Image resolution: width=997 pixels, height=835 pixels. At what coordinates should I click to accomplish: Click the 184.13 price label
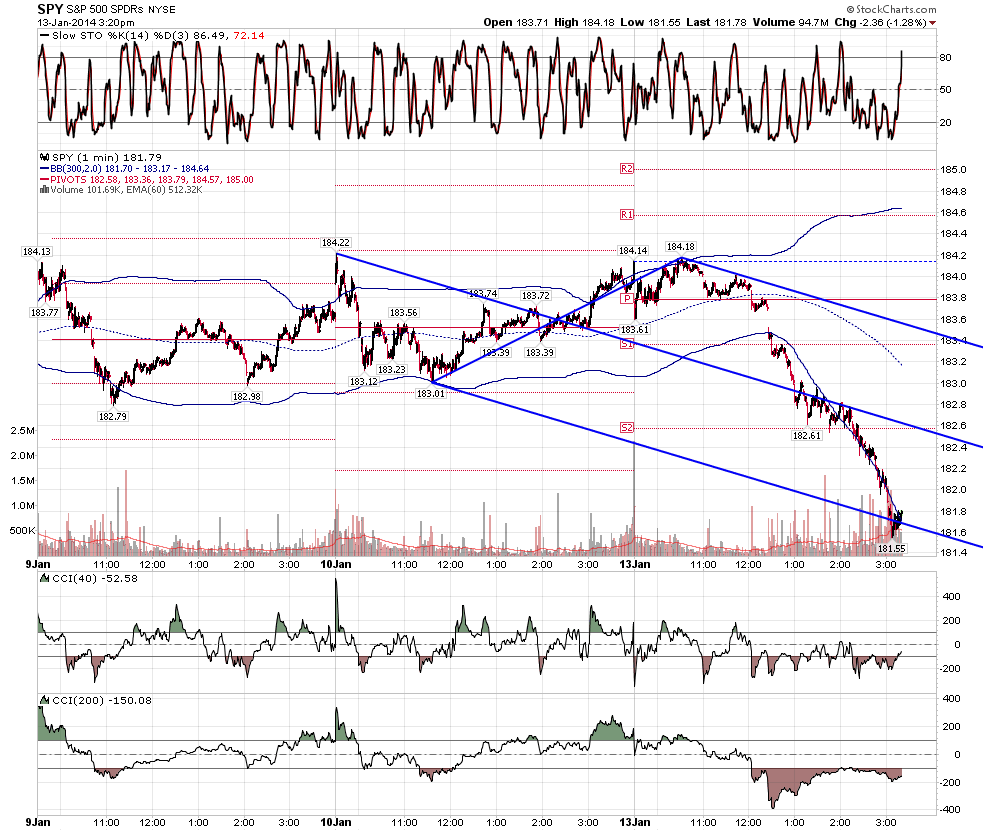click(37, 251)
